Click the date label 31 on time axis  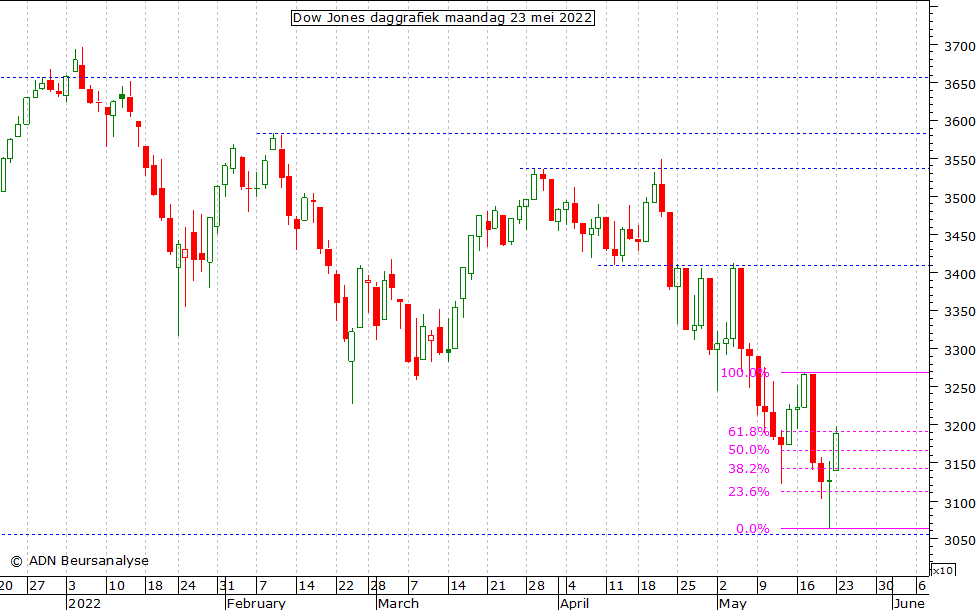(x=226, y=586)
